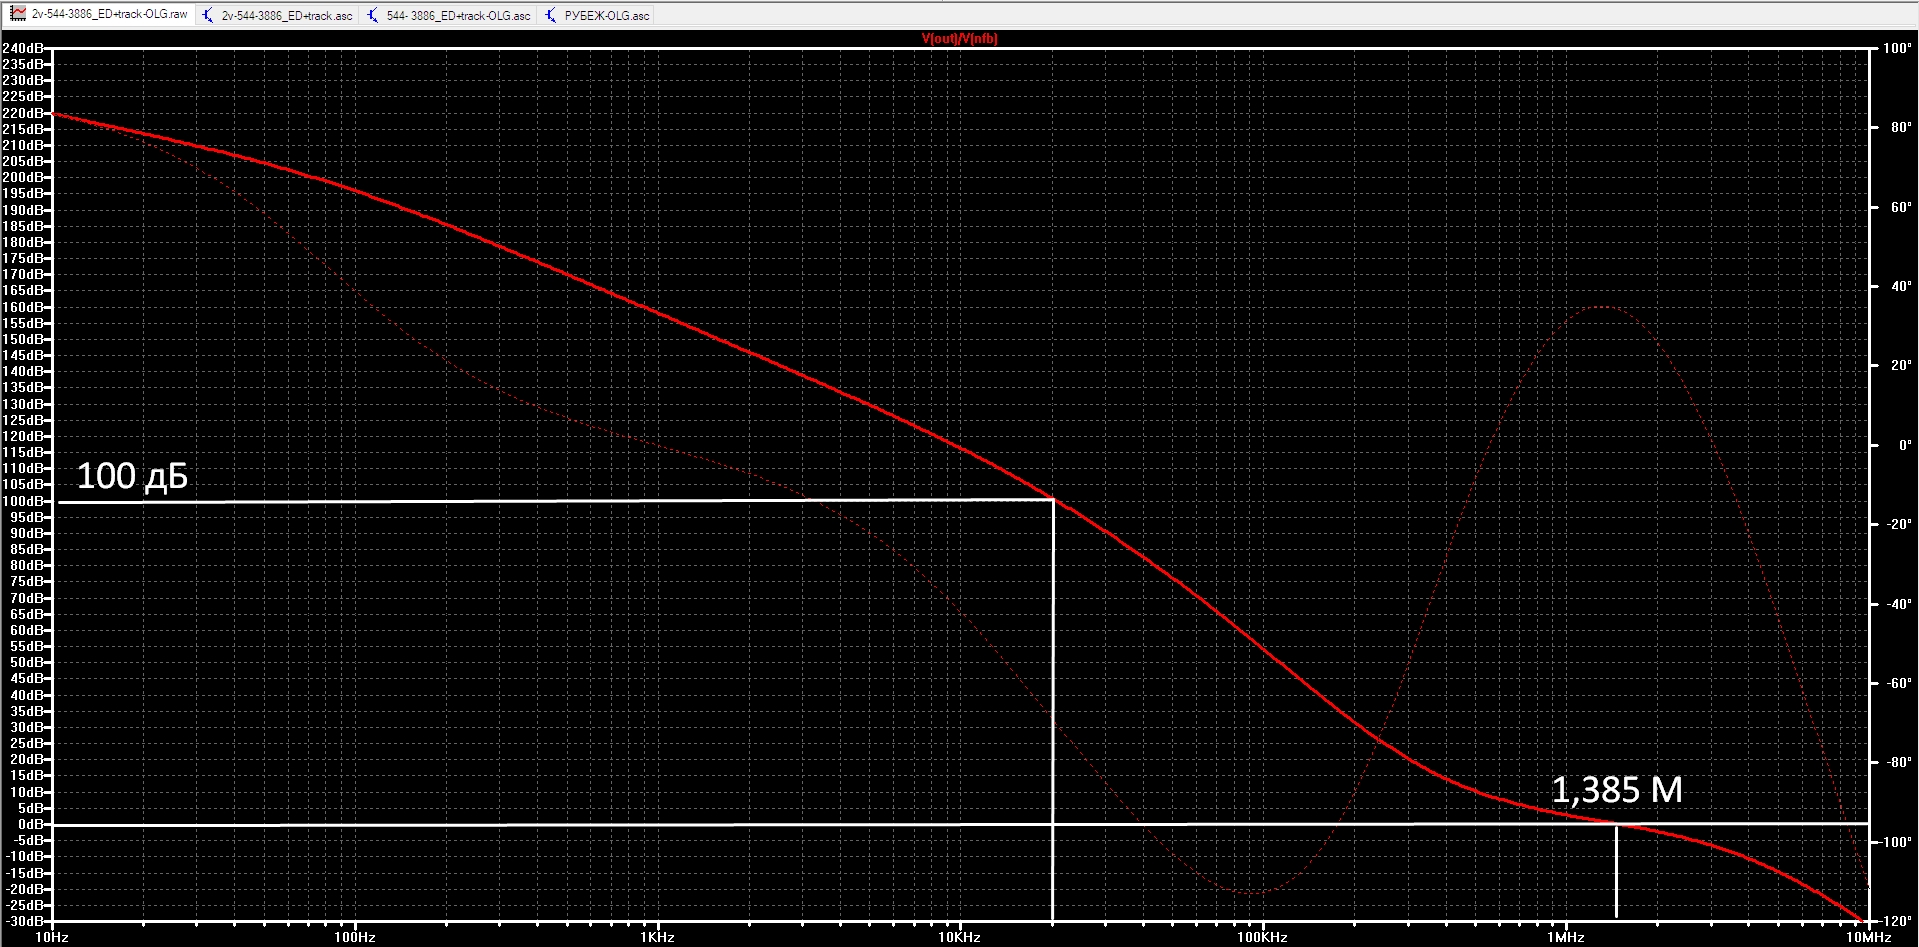Click the 160dB gain axis label
Screen dimensions: 1919x947
[23, 307]
